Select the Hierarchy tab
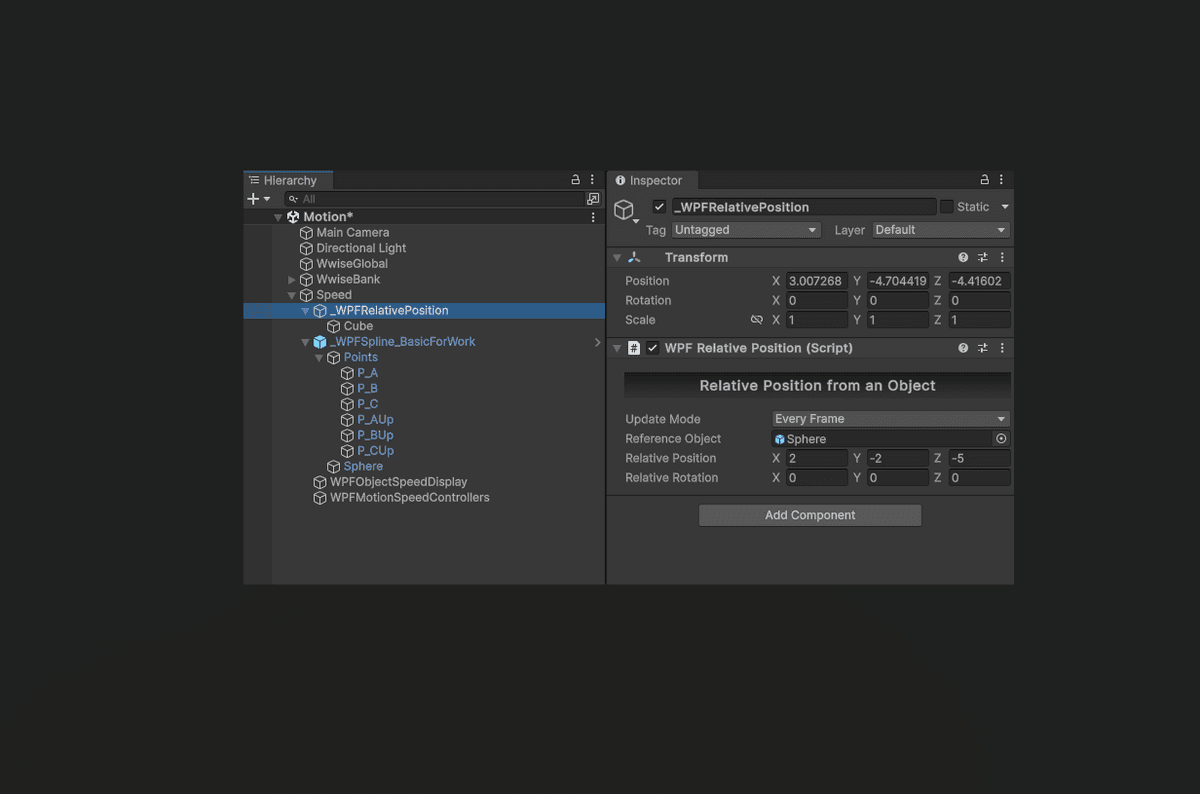The image size is (1200, 794). point(288,181)
